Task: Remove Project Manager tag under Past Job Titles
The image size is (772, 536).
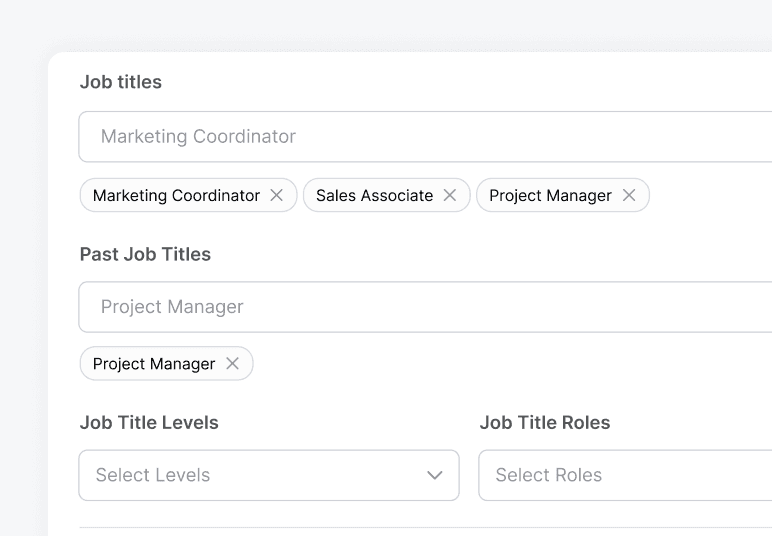Action: [232, 364]
